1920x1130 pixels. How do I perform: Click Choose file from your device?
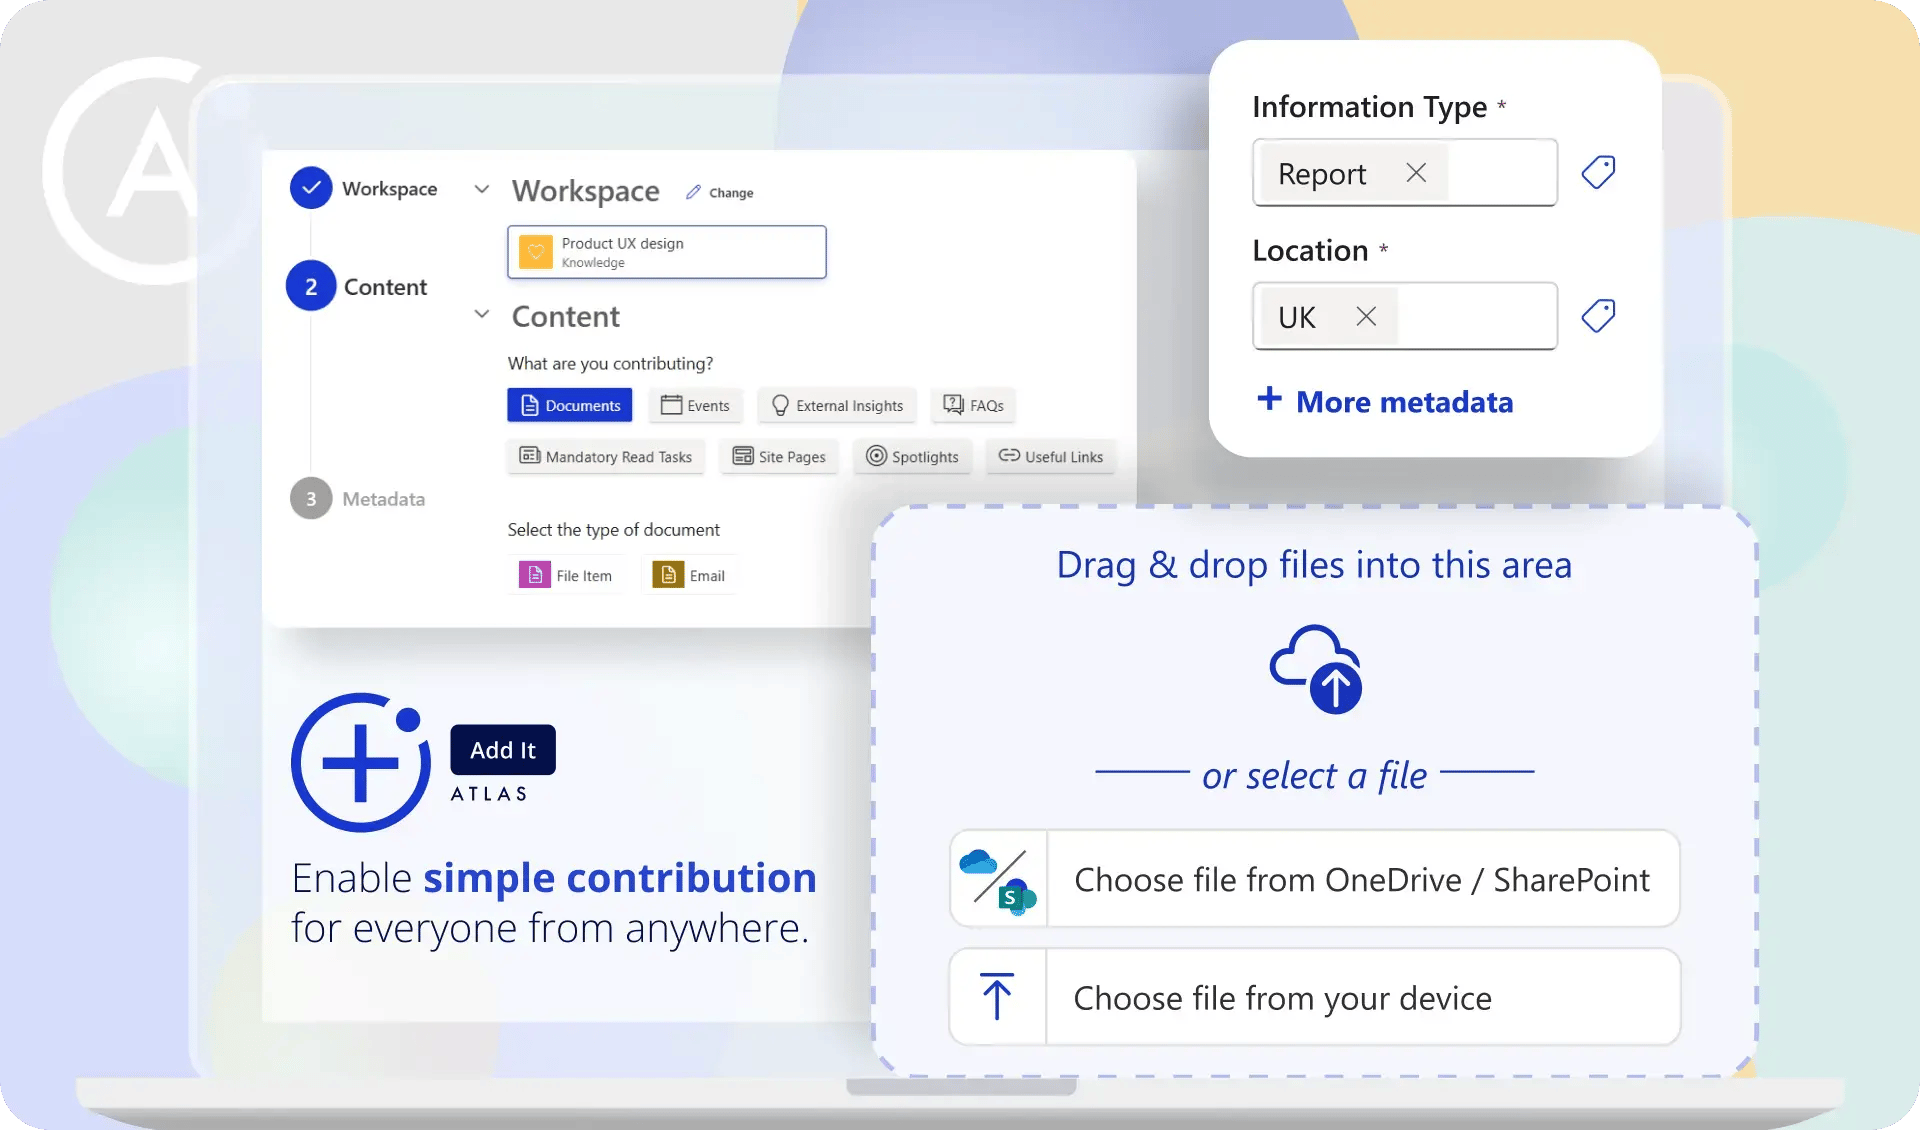[1314, 997]
